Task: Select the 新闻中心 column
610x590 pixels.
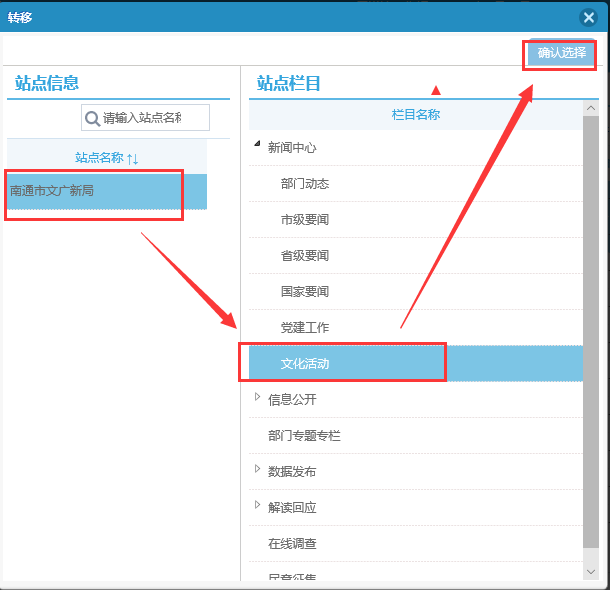Action: coord(415,148)
